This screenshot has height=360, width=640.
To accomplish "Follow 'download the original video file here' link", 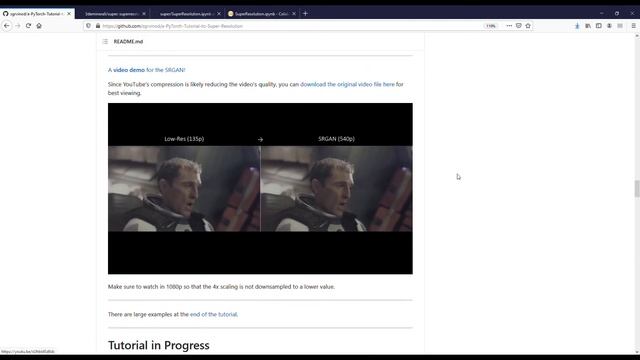I will pos(347,84).
